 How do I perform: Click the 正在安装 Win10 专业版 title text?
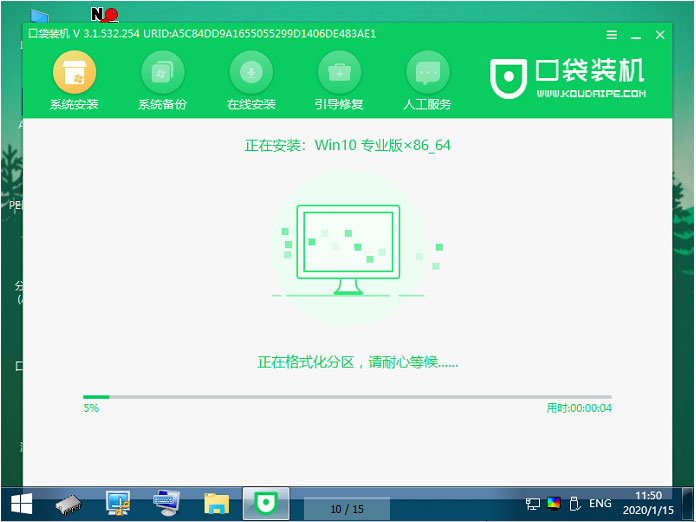click(347, 145)
